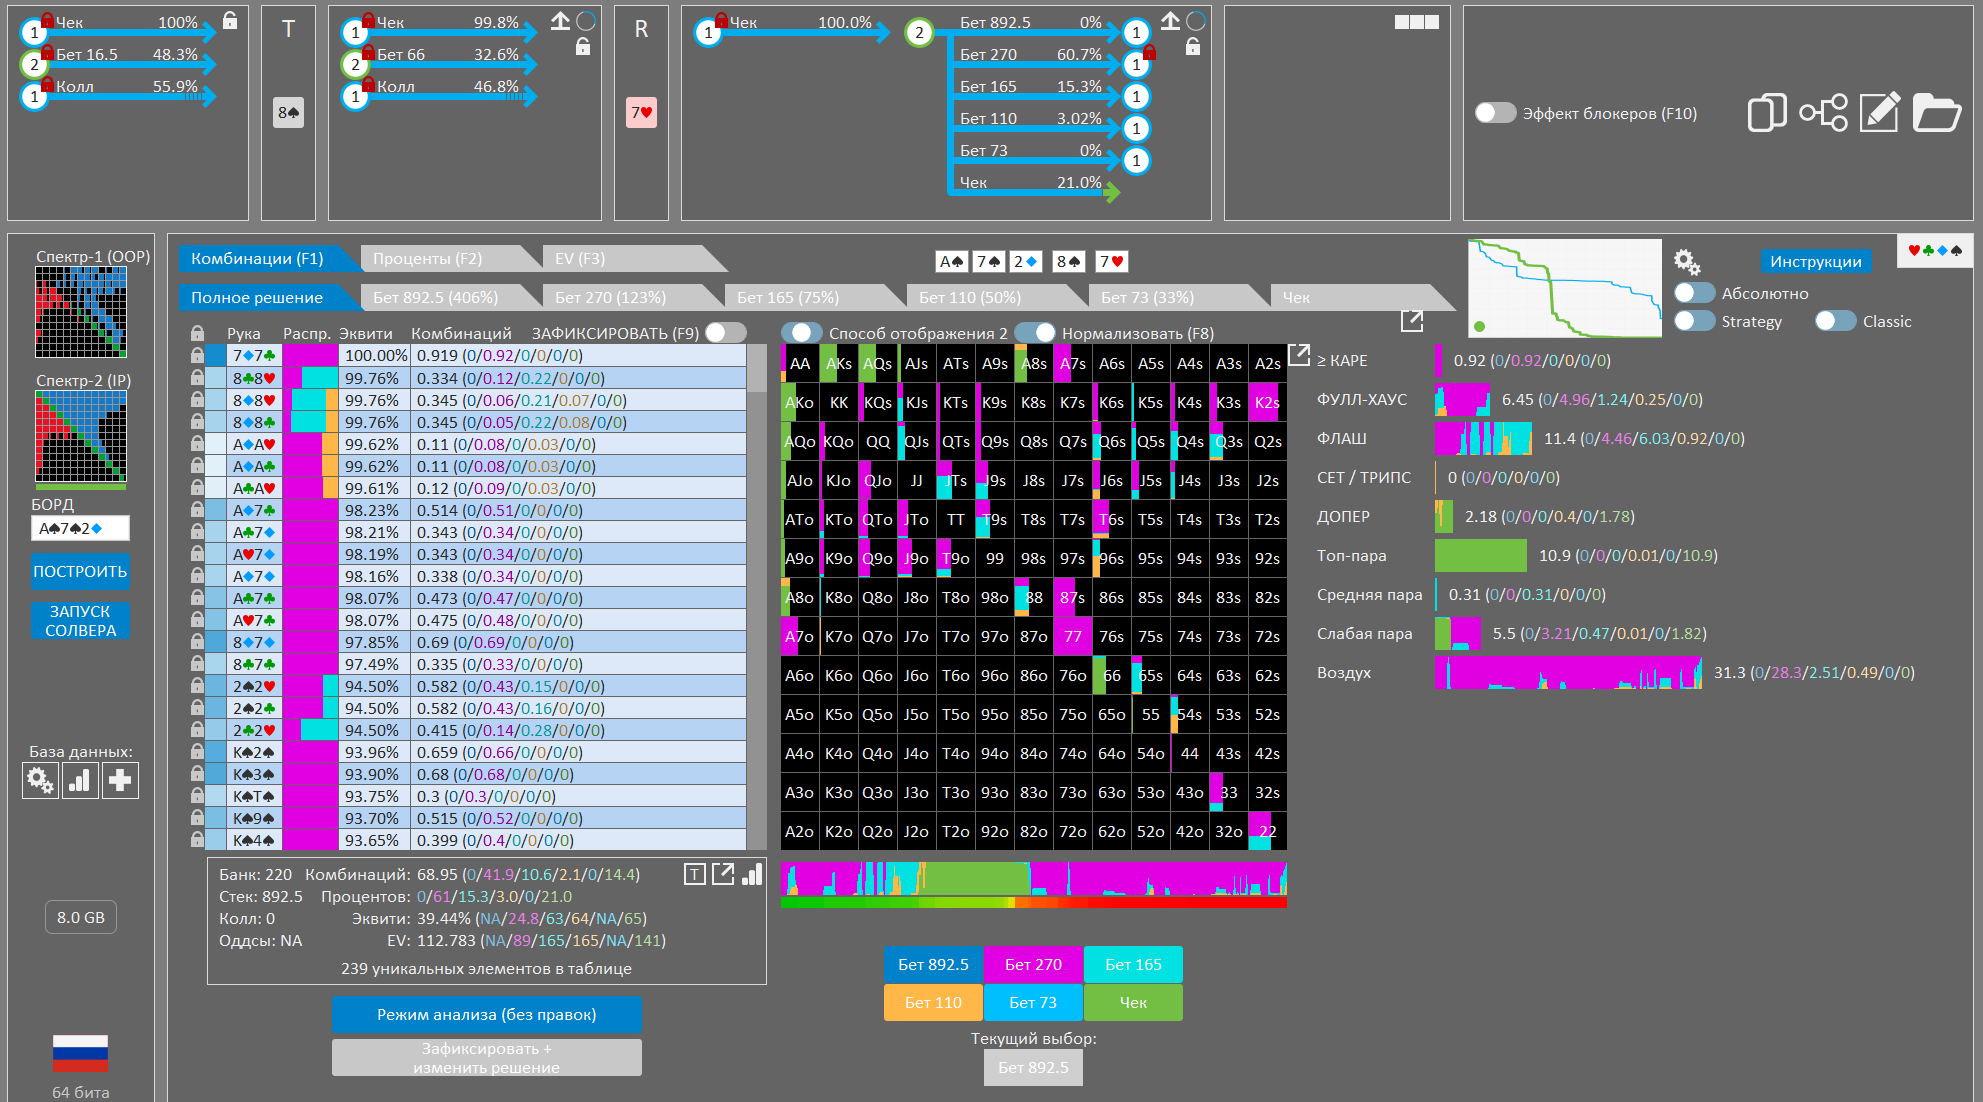Click the 8.0 GB memory button

tap(81, 917)
